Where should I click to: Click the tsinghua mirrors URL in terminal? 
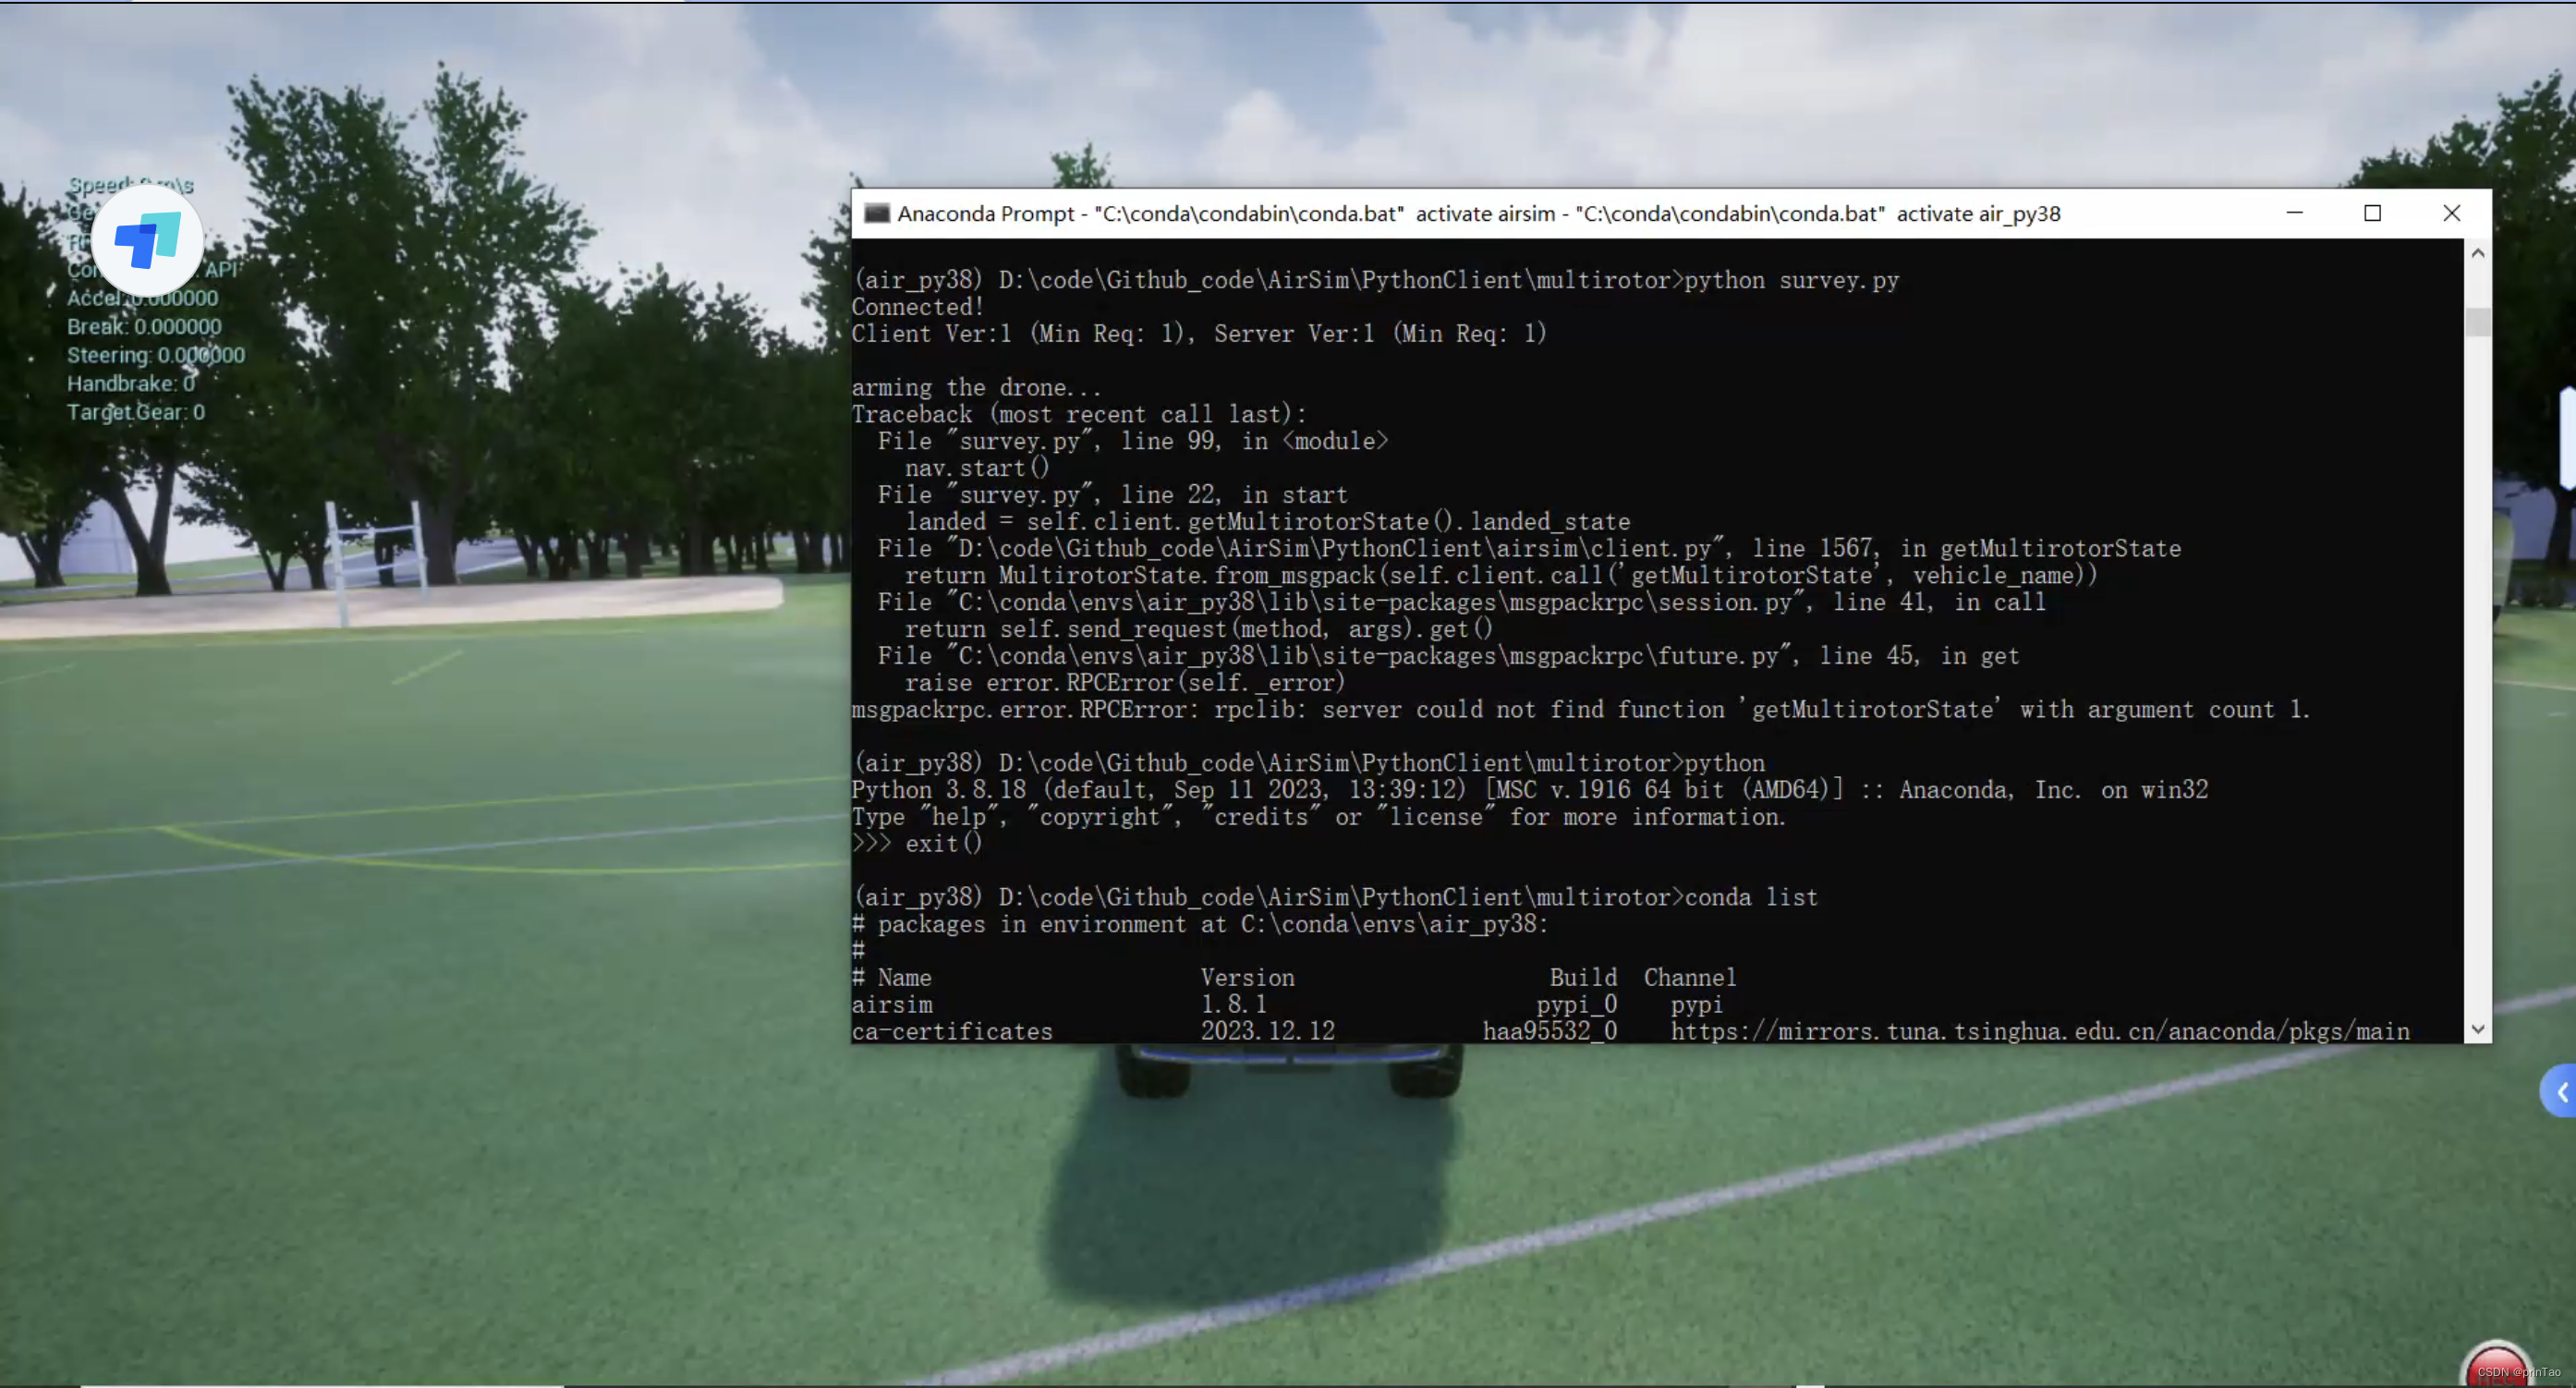pyautogui.click(x=2039, y=1031)
